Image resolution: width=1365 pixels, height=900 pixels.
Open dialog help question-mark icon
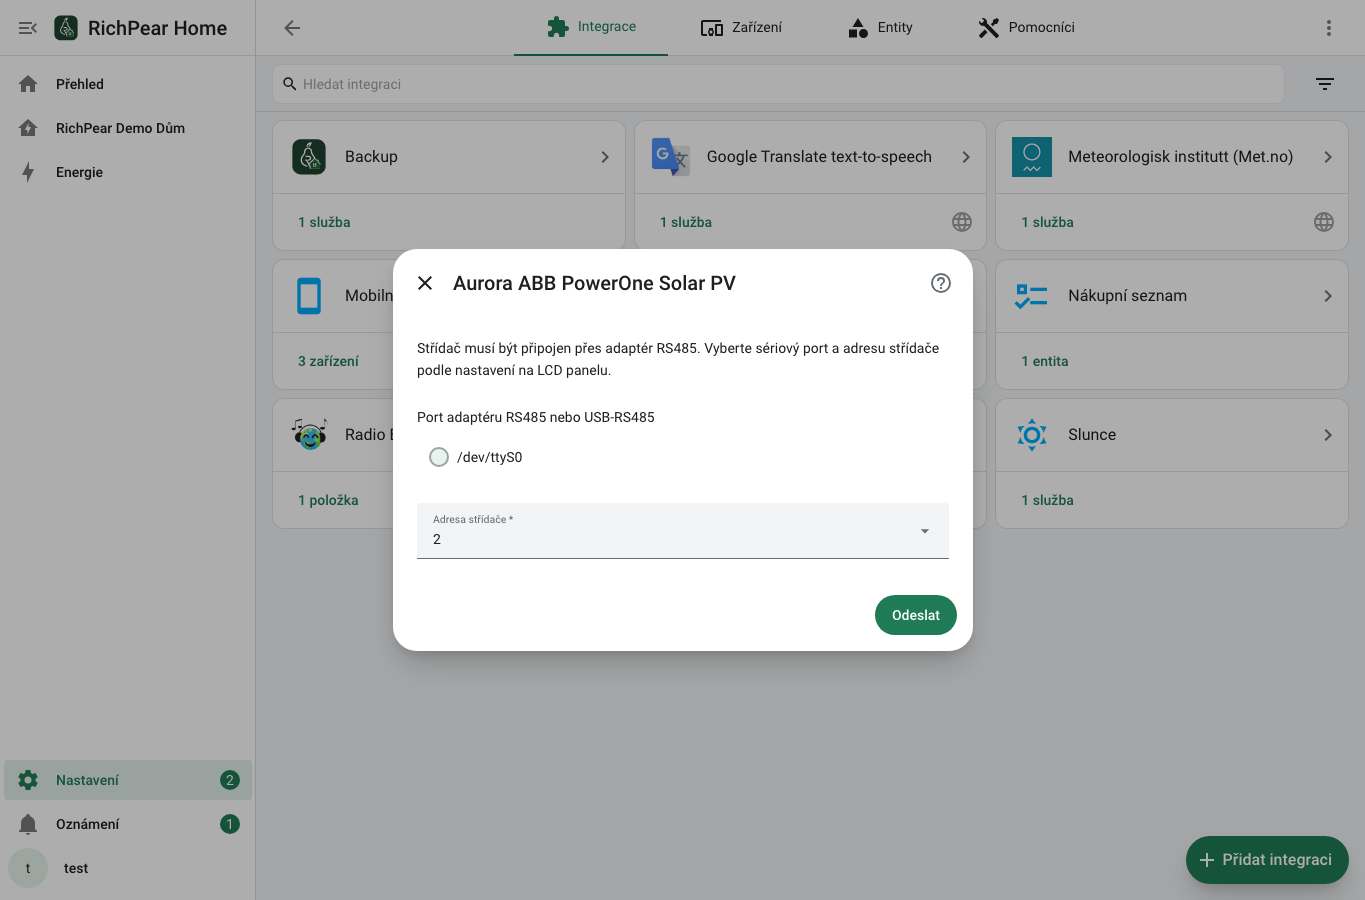coord(941,283)
